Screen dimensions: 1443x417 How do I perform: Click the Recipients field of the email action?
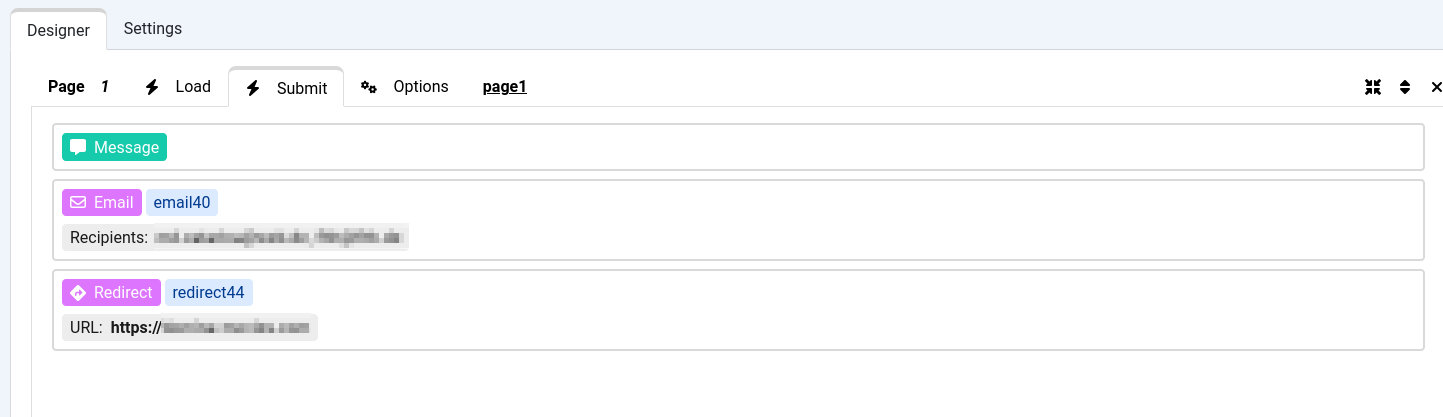(x=236, y=238)
